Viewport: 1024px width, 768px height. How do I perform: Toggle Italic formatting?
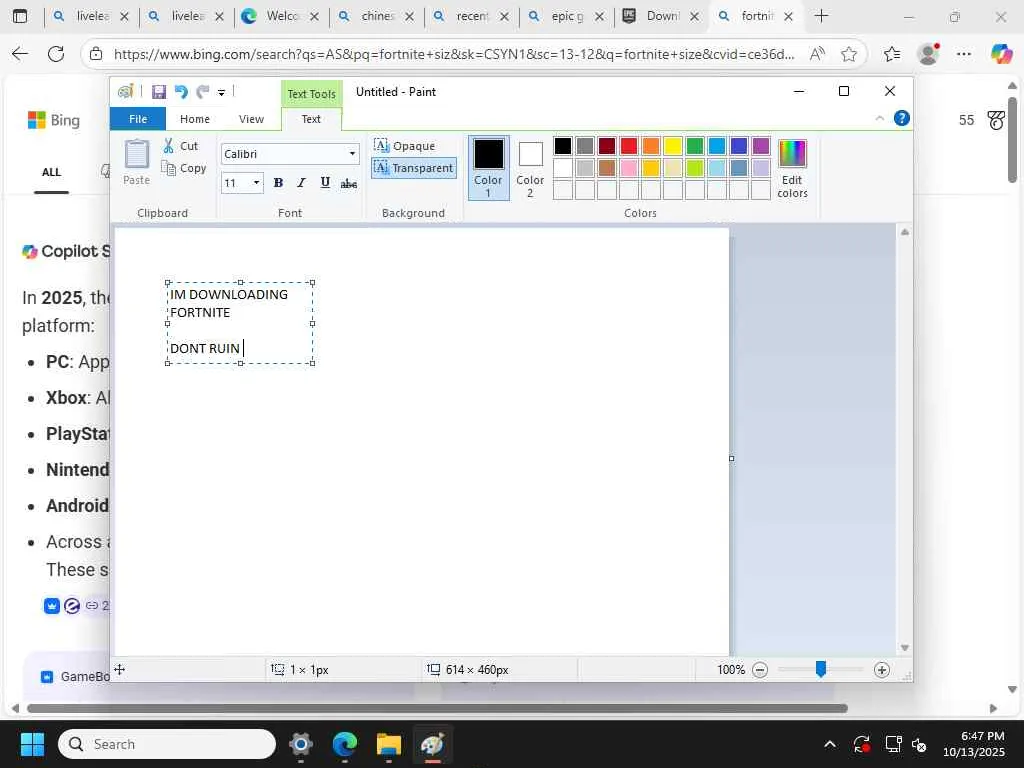(301, 183)
